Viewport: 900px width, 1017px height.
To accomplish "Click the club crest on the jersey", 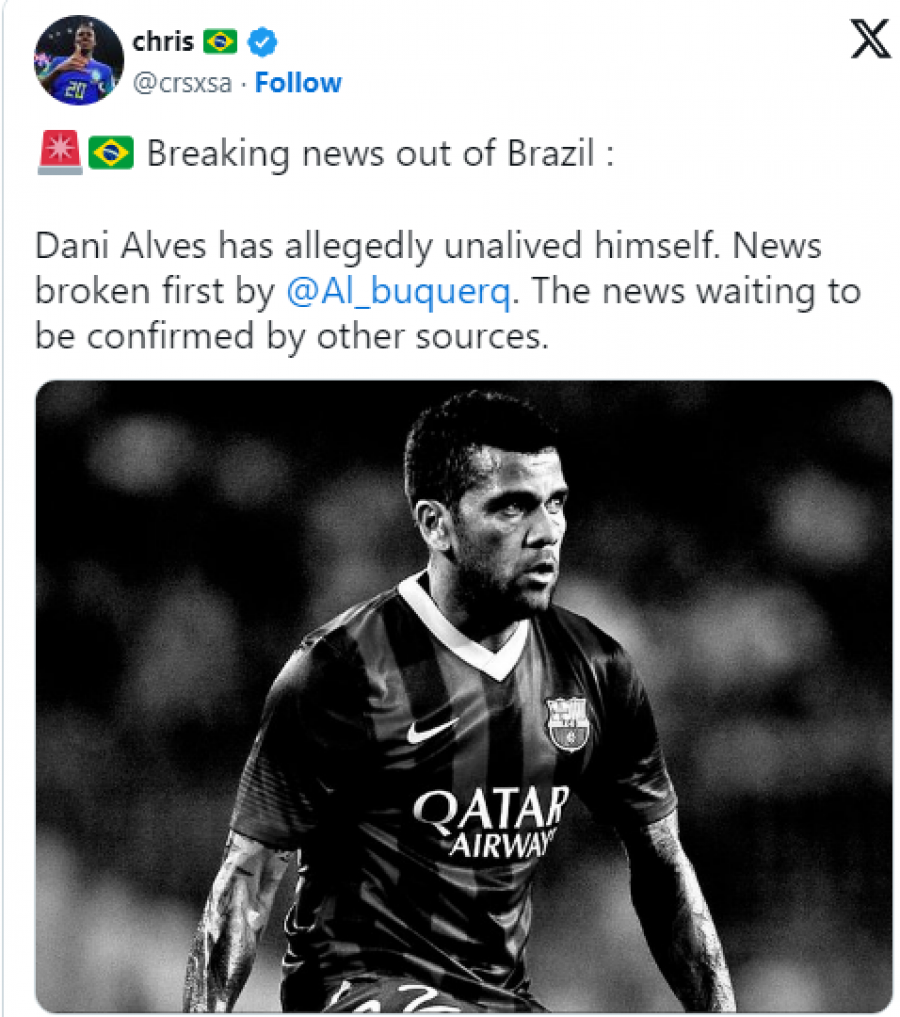I will pyautogui.click(x=568, y=724).
